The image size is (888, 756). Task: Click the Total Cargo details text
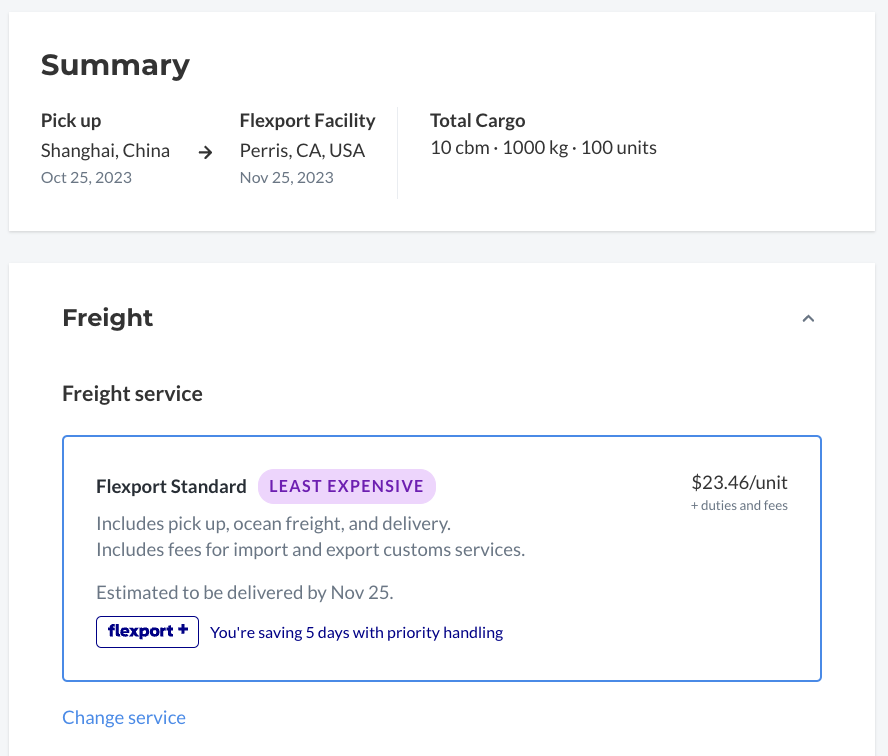(544, 148)
